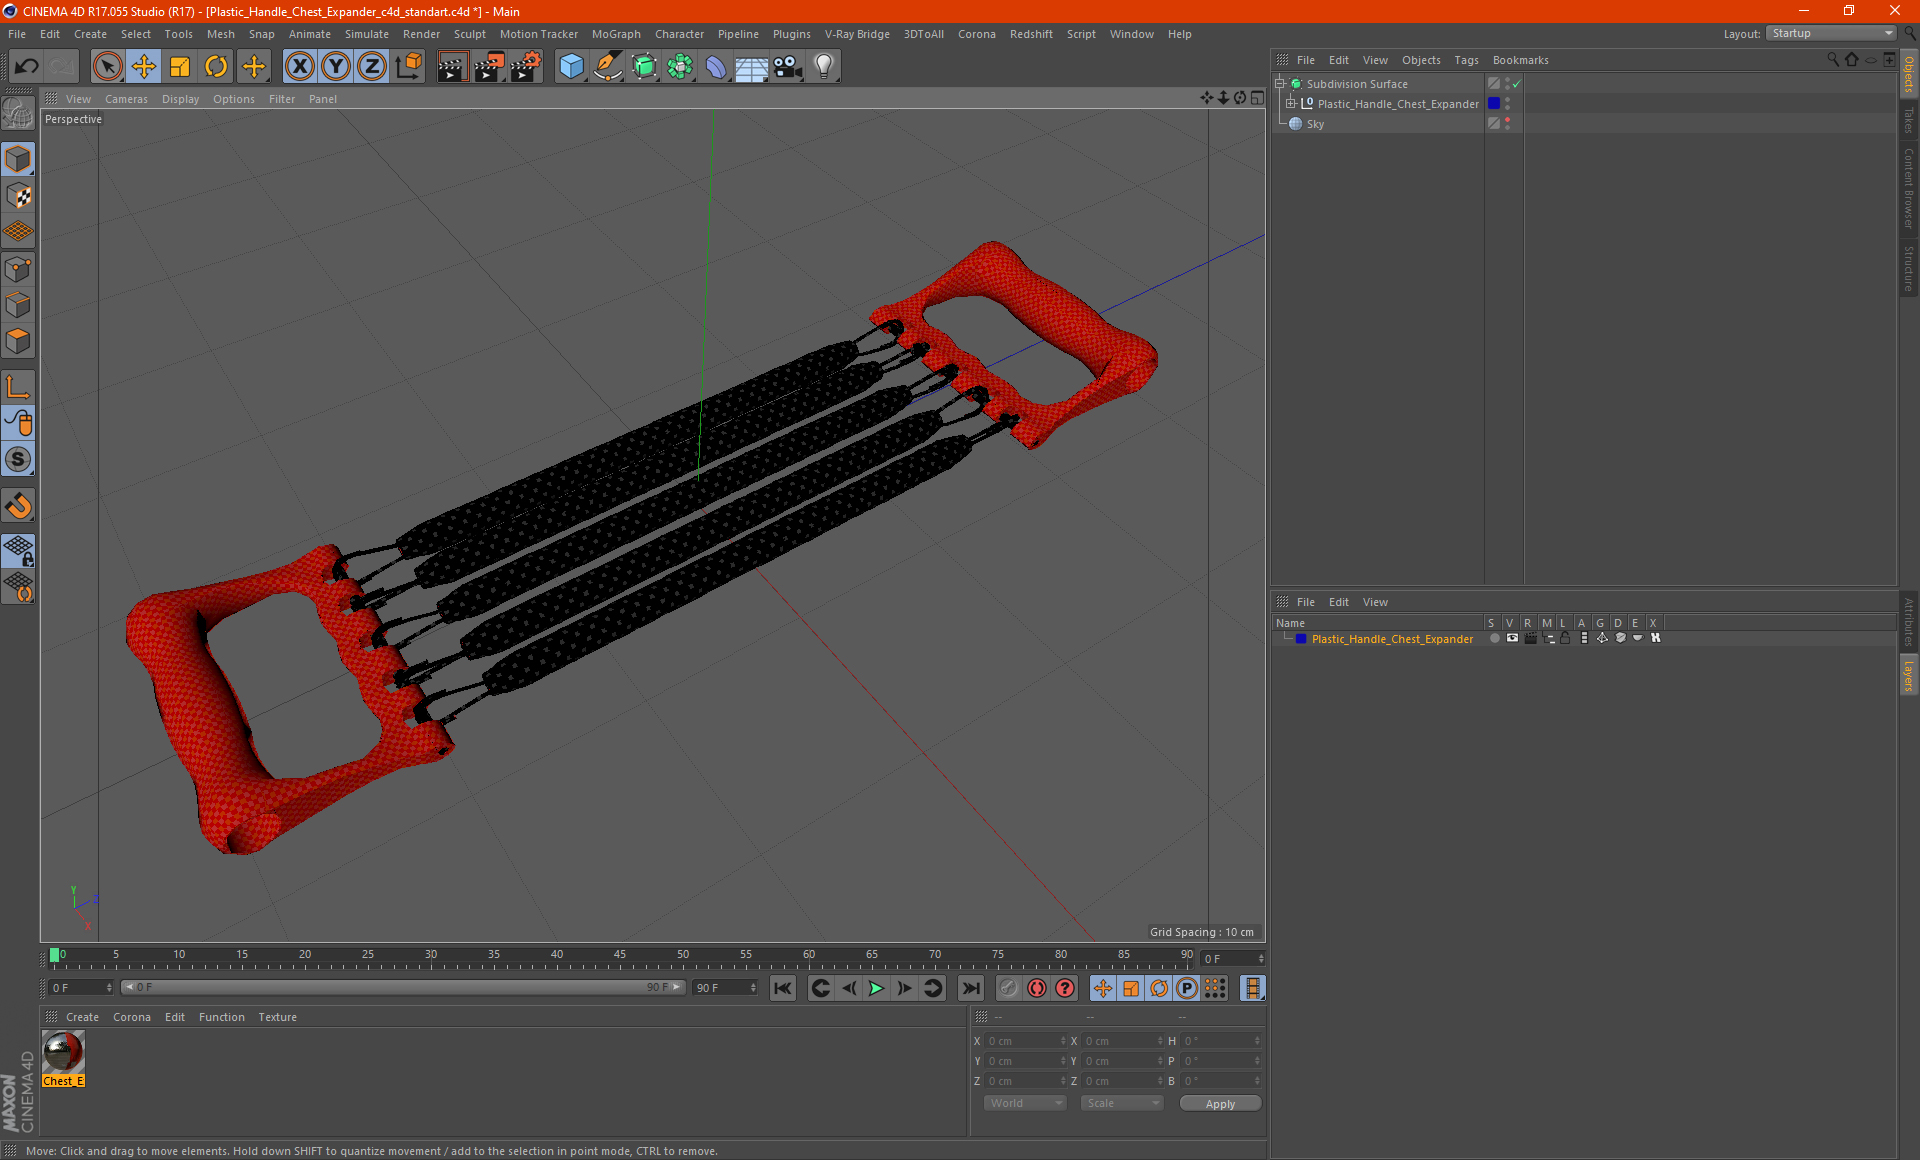Open the Objects manager Tags menu
Viewport: 1920px width, 1160px height.
[1466, 60]
